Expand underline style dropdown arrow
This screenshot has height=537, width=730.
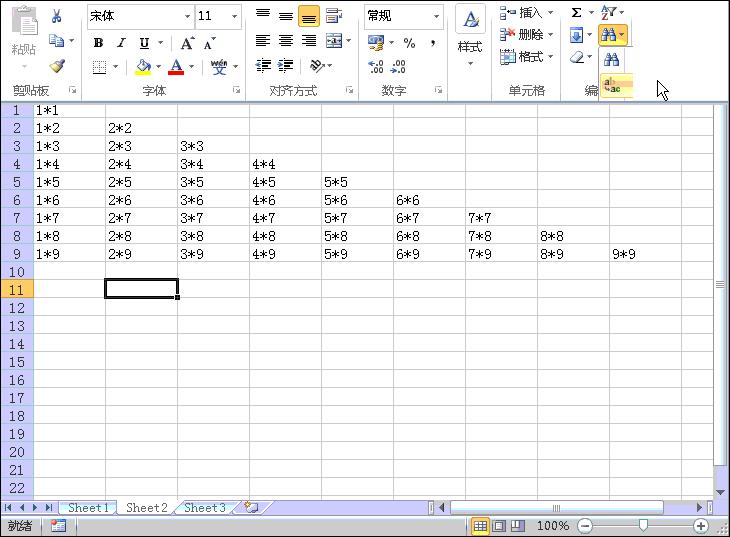tap(161, 43)
